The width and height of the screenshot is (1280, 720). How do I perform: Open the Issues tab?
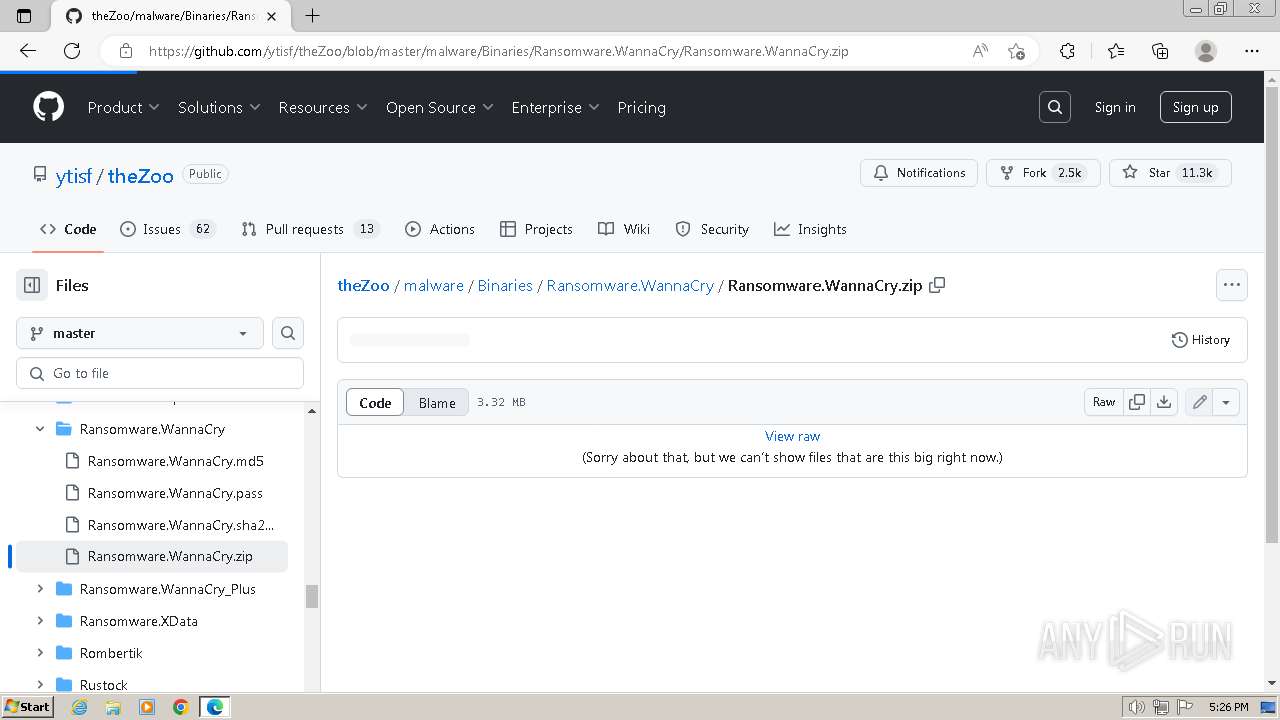[x=168, y=229]
